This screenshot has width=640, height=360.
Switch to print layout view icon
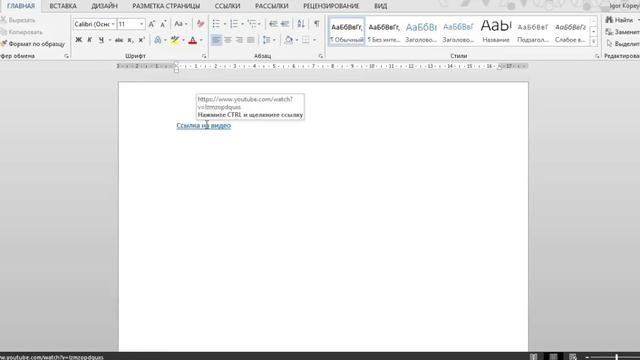[553, 357]
